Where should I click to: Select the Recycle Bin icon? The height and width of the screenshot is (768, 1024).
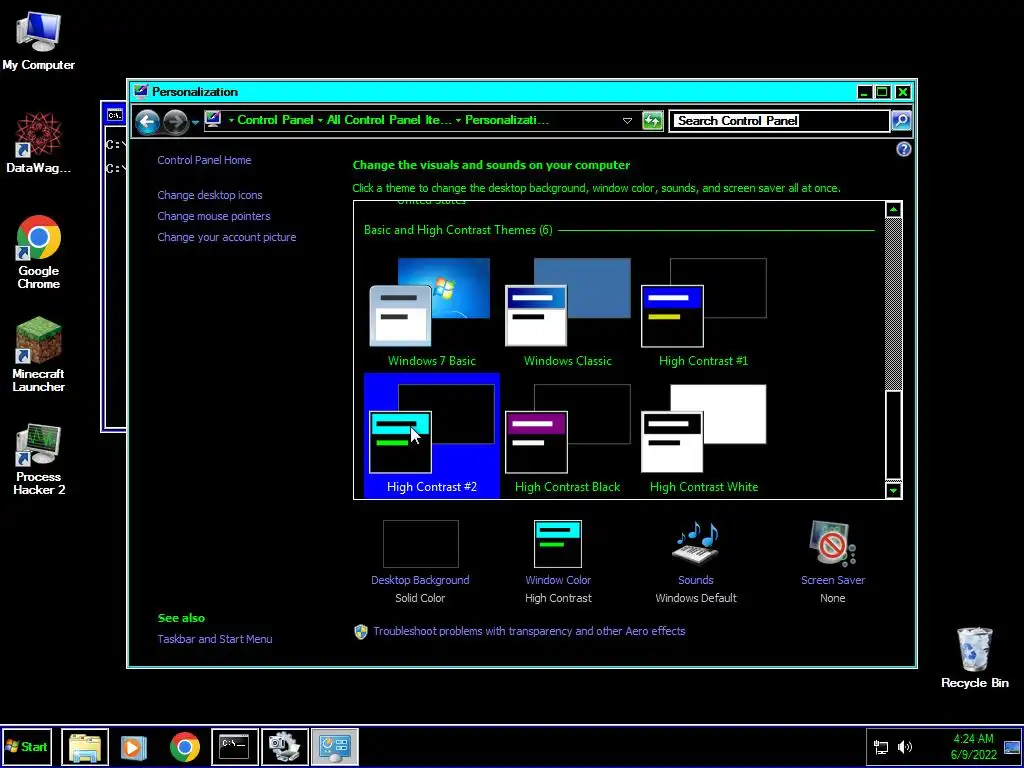click(x=974, y=658)
